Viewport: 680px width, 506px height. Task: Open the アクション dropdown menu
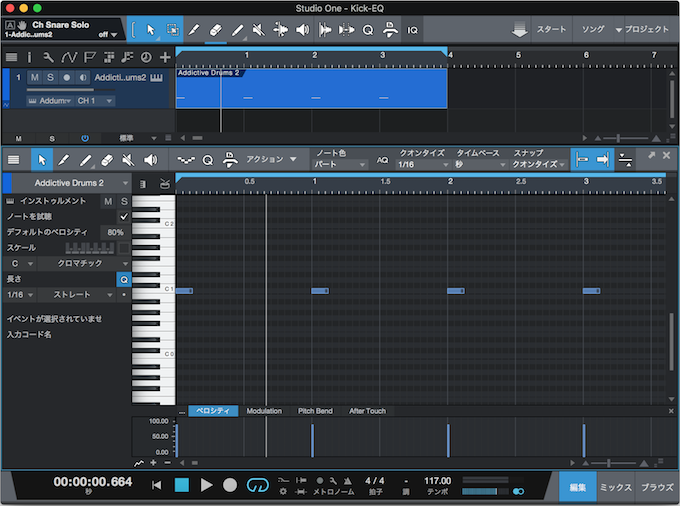click(x=271, y=159)
